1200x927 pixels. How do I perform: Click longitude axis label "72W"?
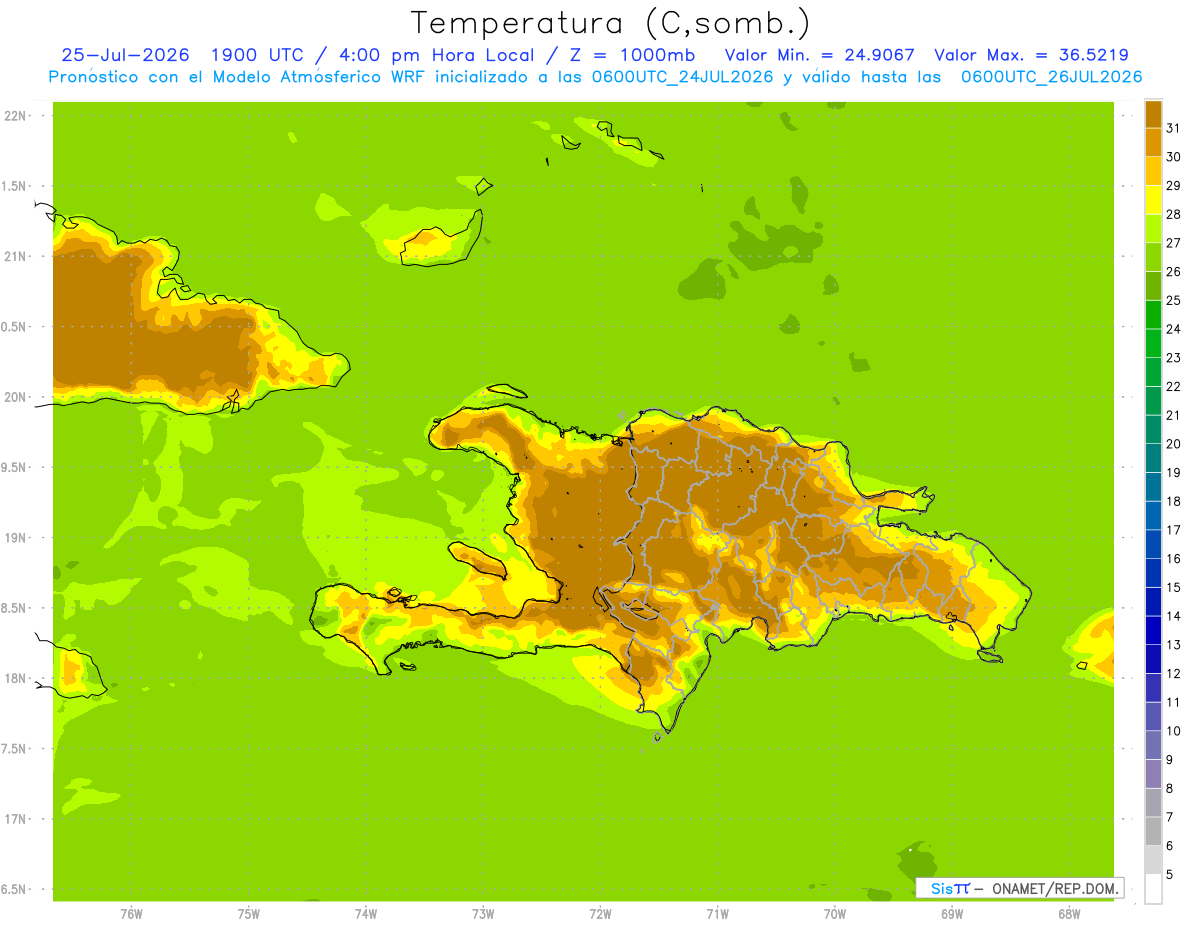pyautogui.click(x=600, y=914)
